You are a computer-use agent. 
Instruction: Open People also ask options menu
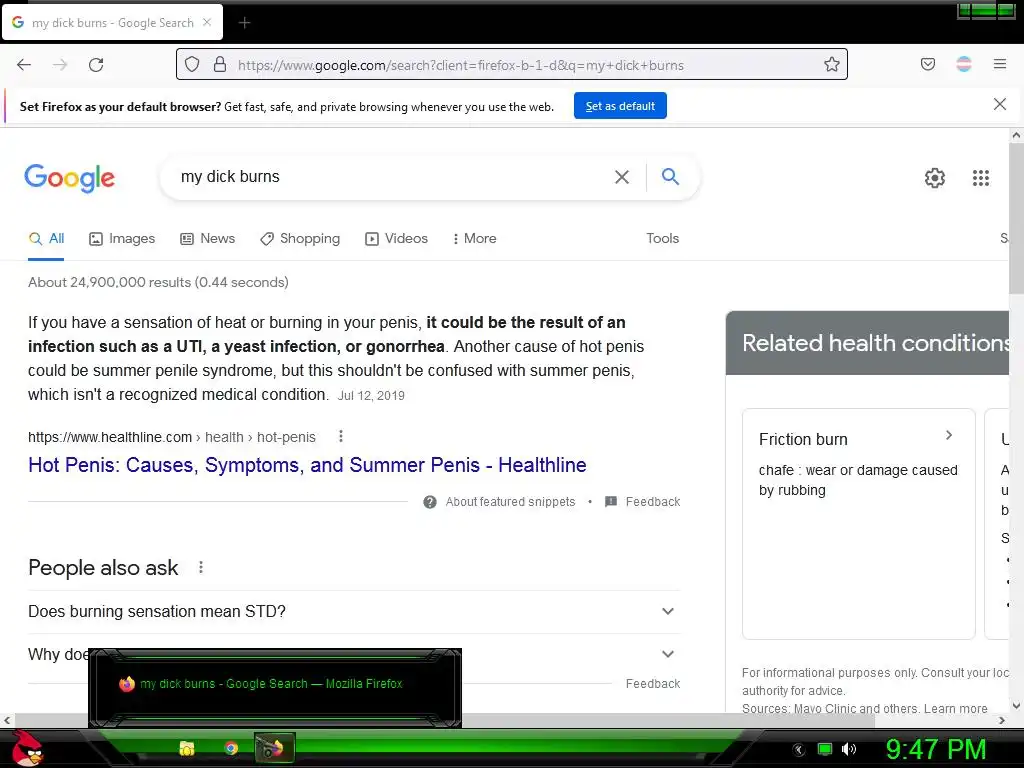pyautogui.click(x=201, y=568)
